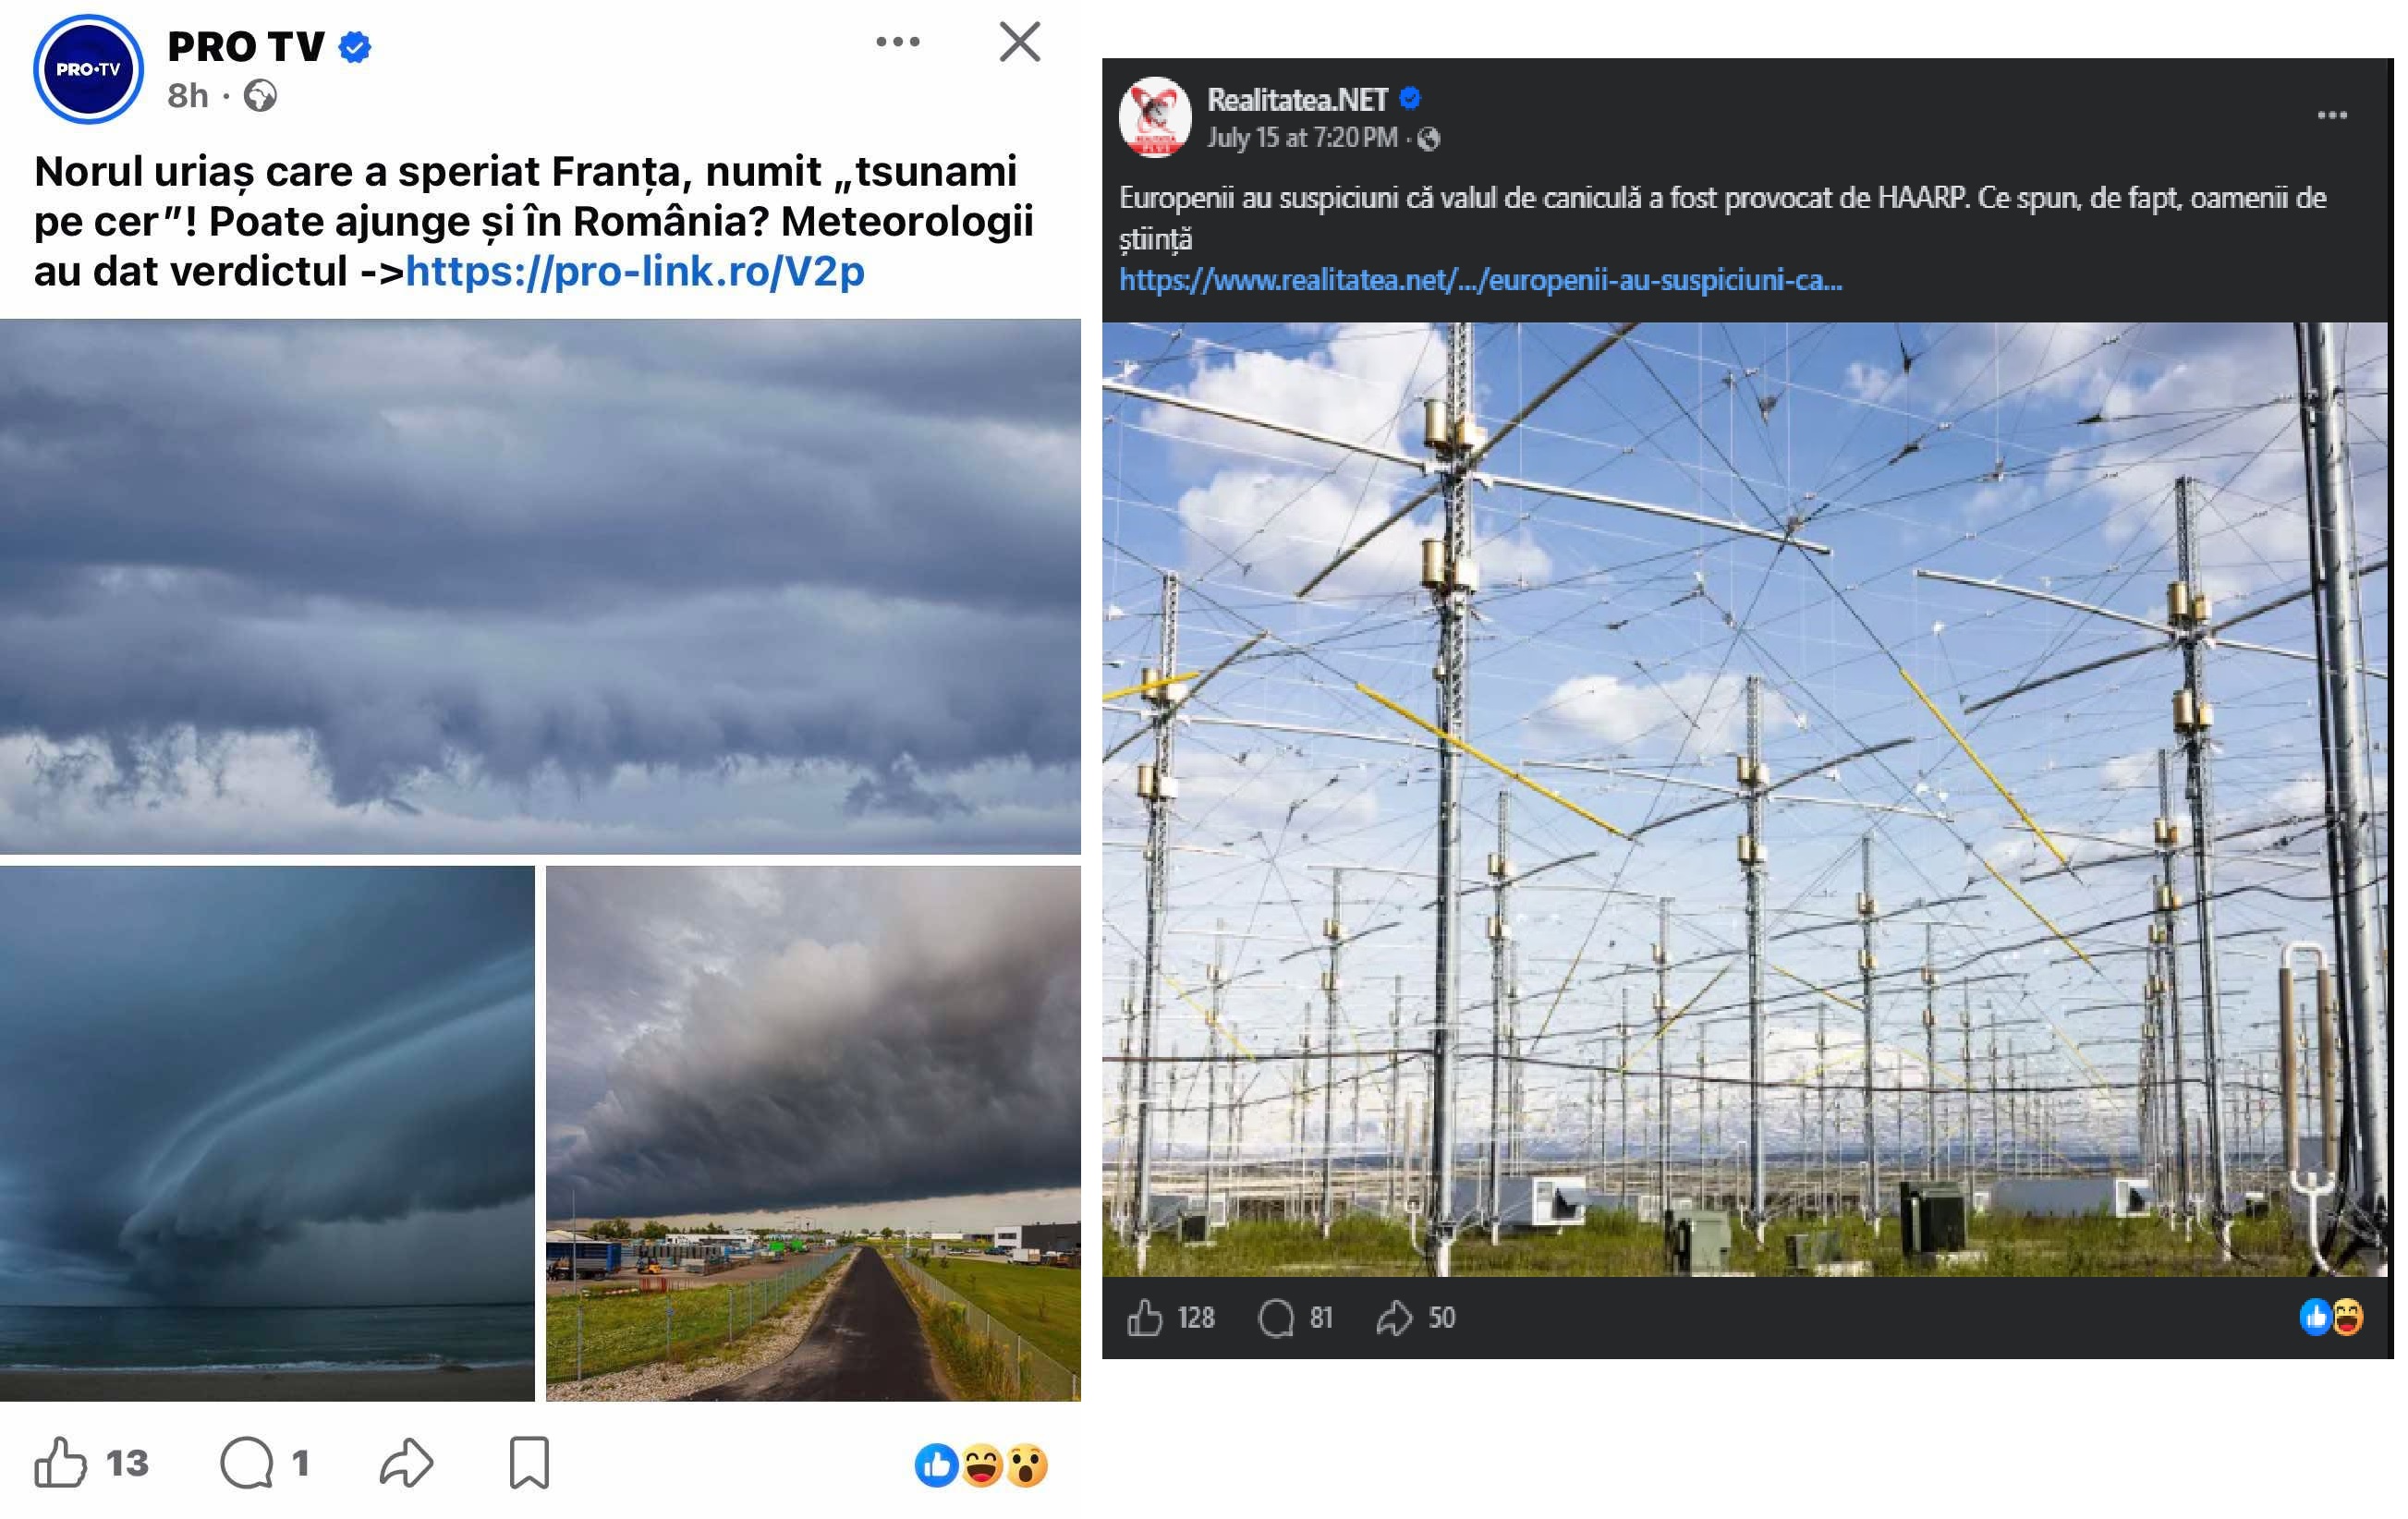View the storm cloud over road photo

813,1133
